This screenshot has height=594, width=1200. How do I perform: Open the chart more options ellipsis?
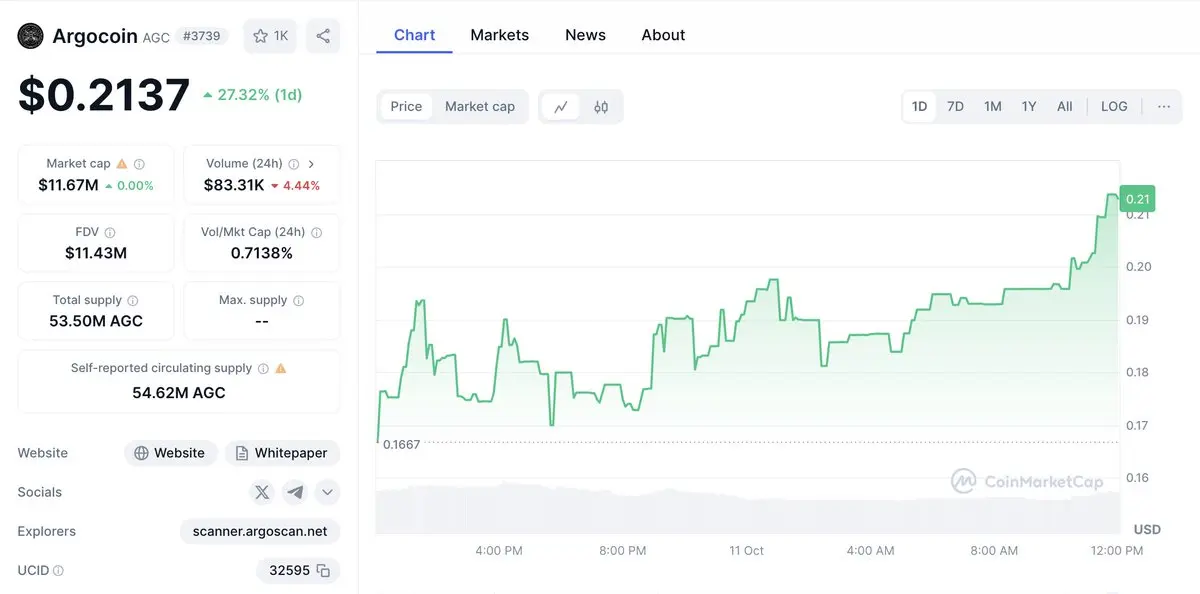click(1164, 107)
